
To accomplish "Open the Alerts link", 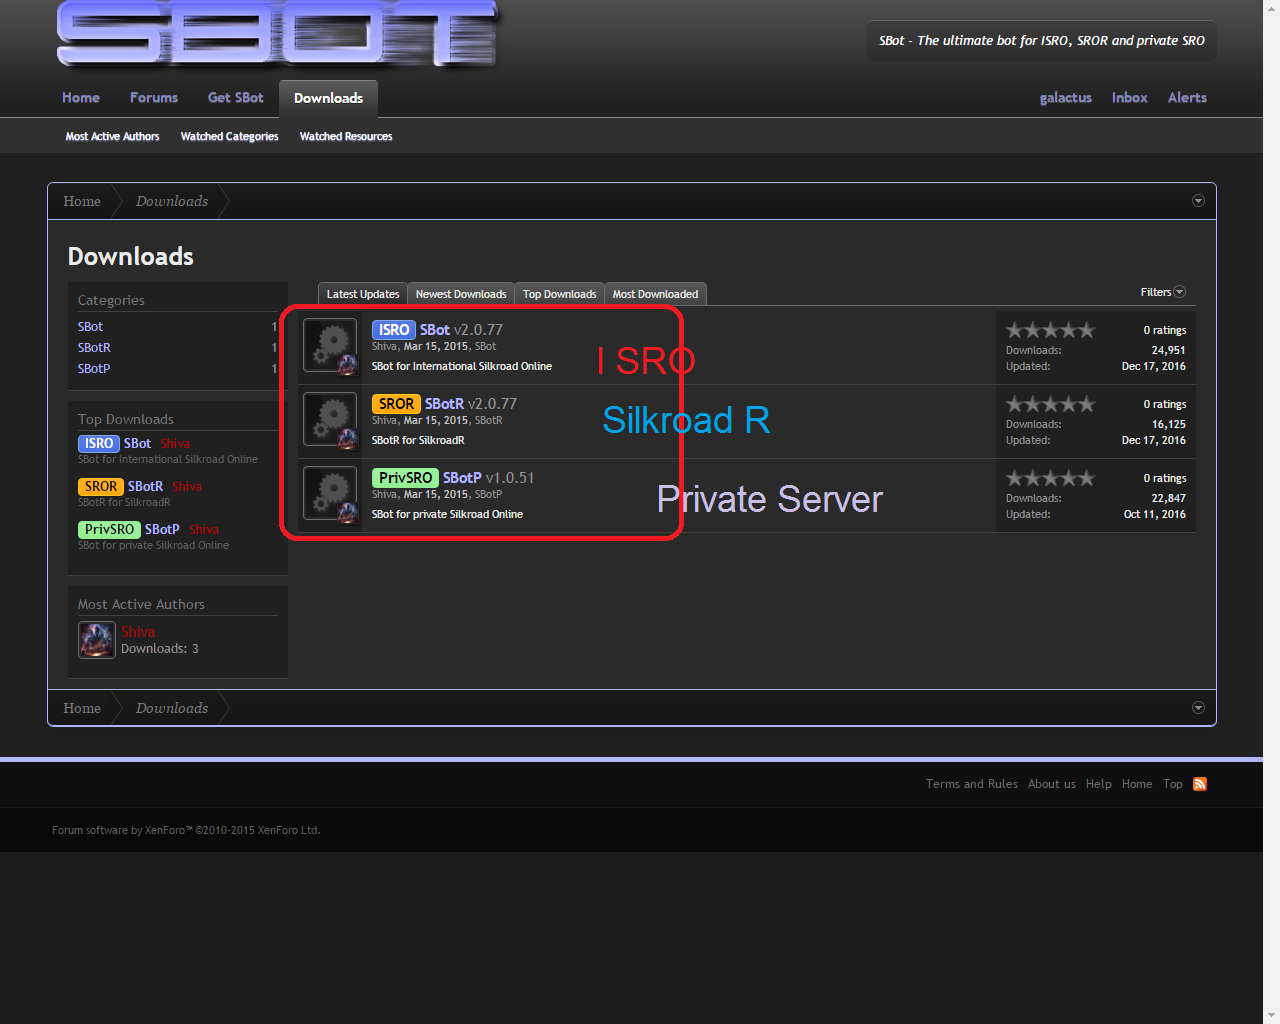I will tap(1187, 98).
